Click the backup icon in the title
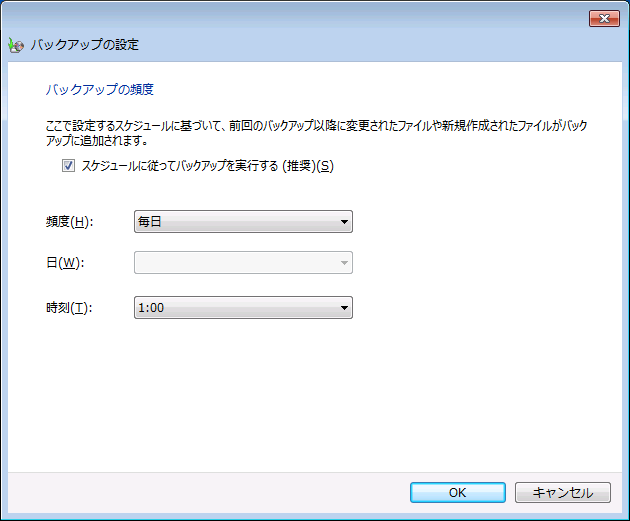Image resolution: width=630 pixels, height=521 pixels. tap(16, 45)
